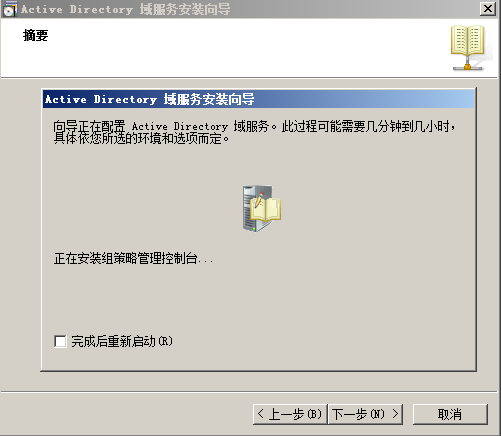
Task: Click the network stand under the book icon
Action: [x=468, y=64]
